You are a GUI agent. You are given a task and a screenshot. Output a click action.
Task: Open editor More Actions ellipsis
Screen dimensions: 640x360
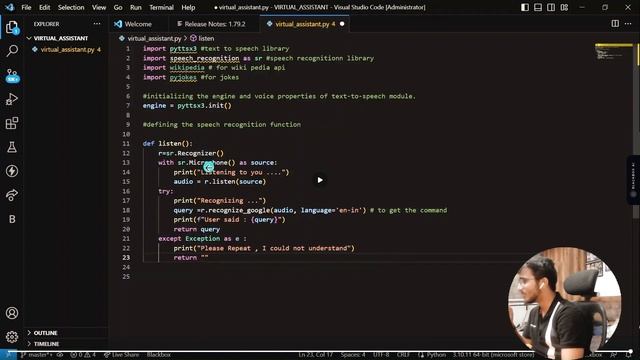[x=628, y=24]
